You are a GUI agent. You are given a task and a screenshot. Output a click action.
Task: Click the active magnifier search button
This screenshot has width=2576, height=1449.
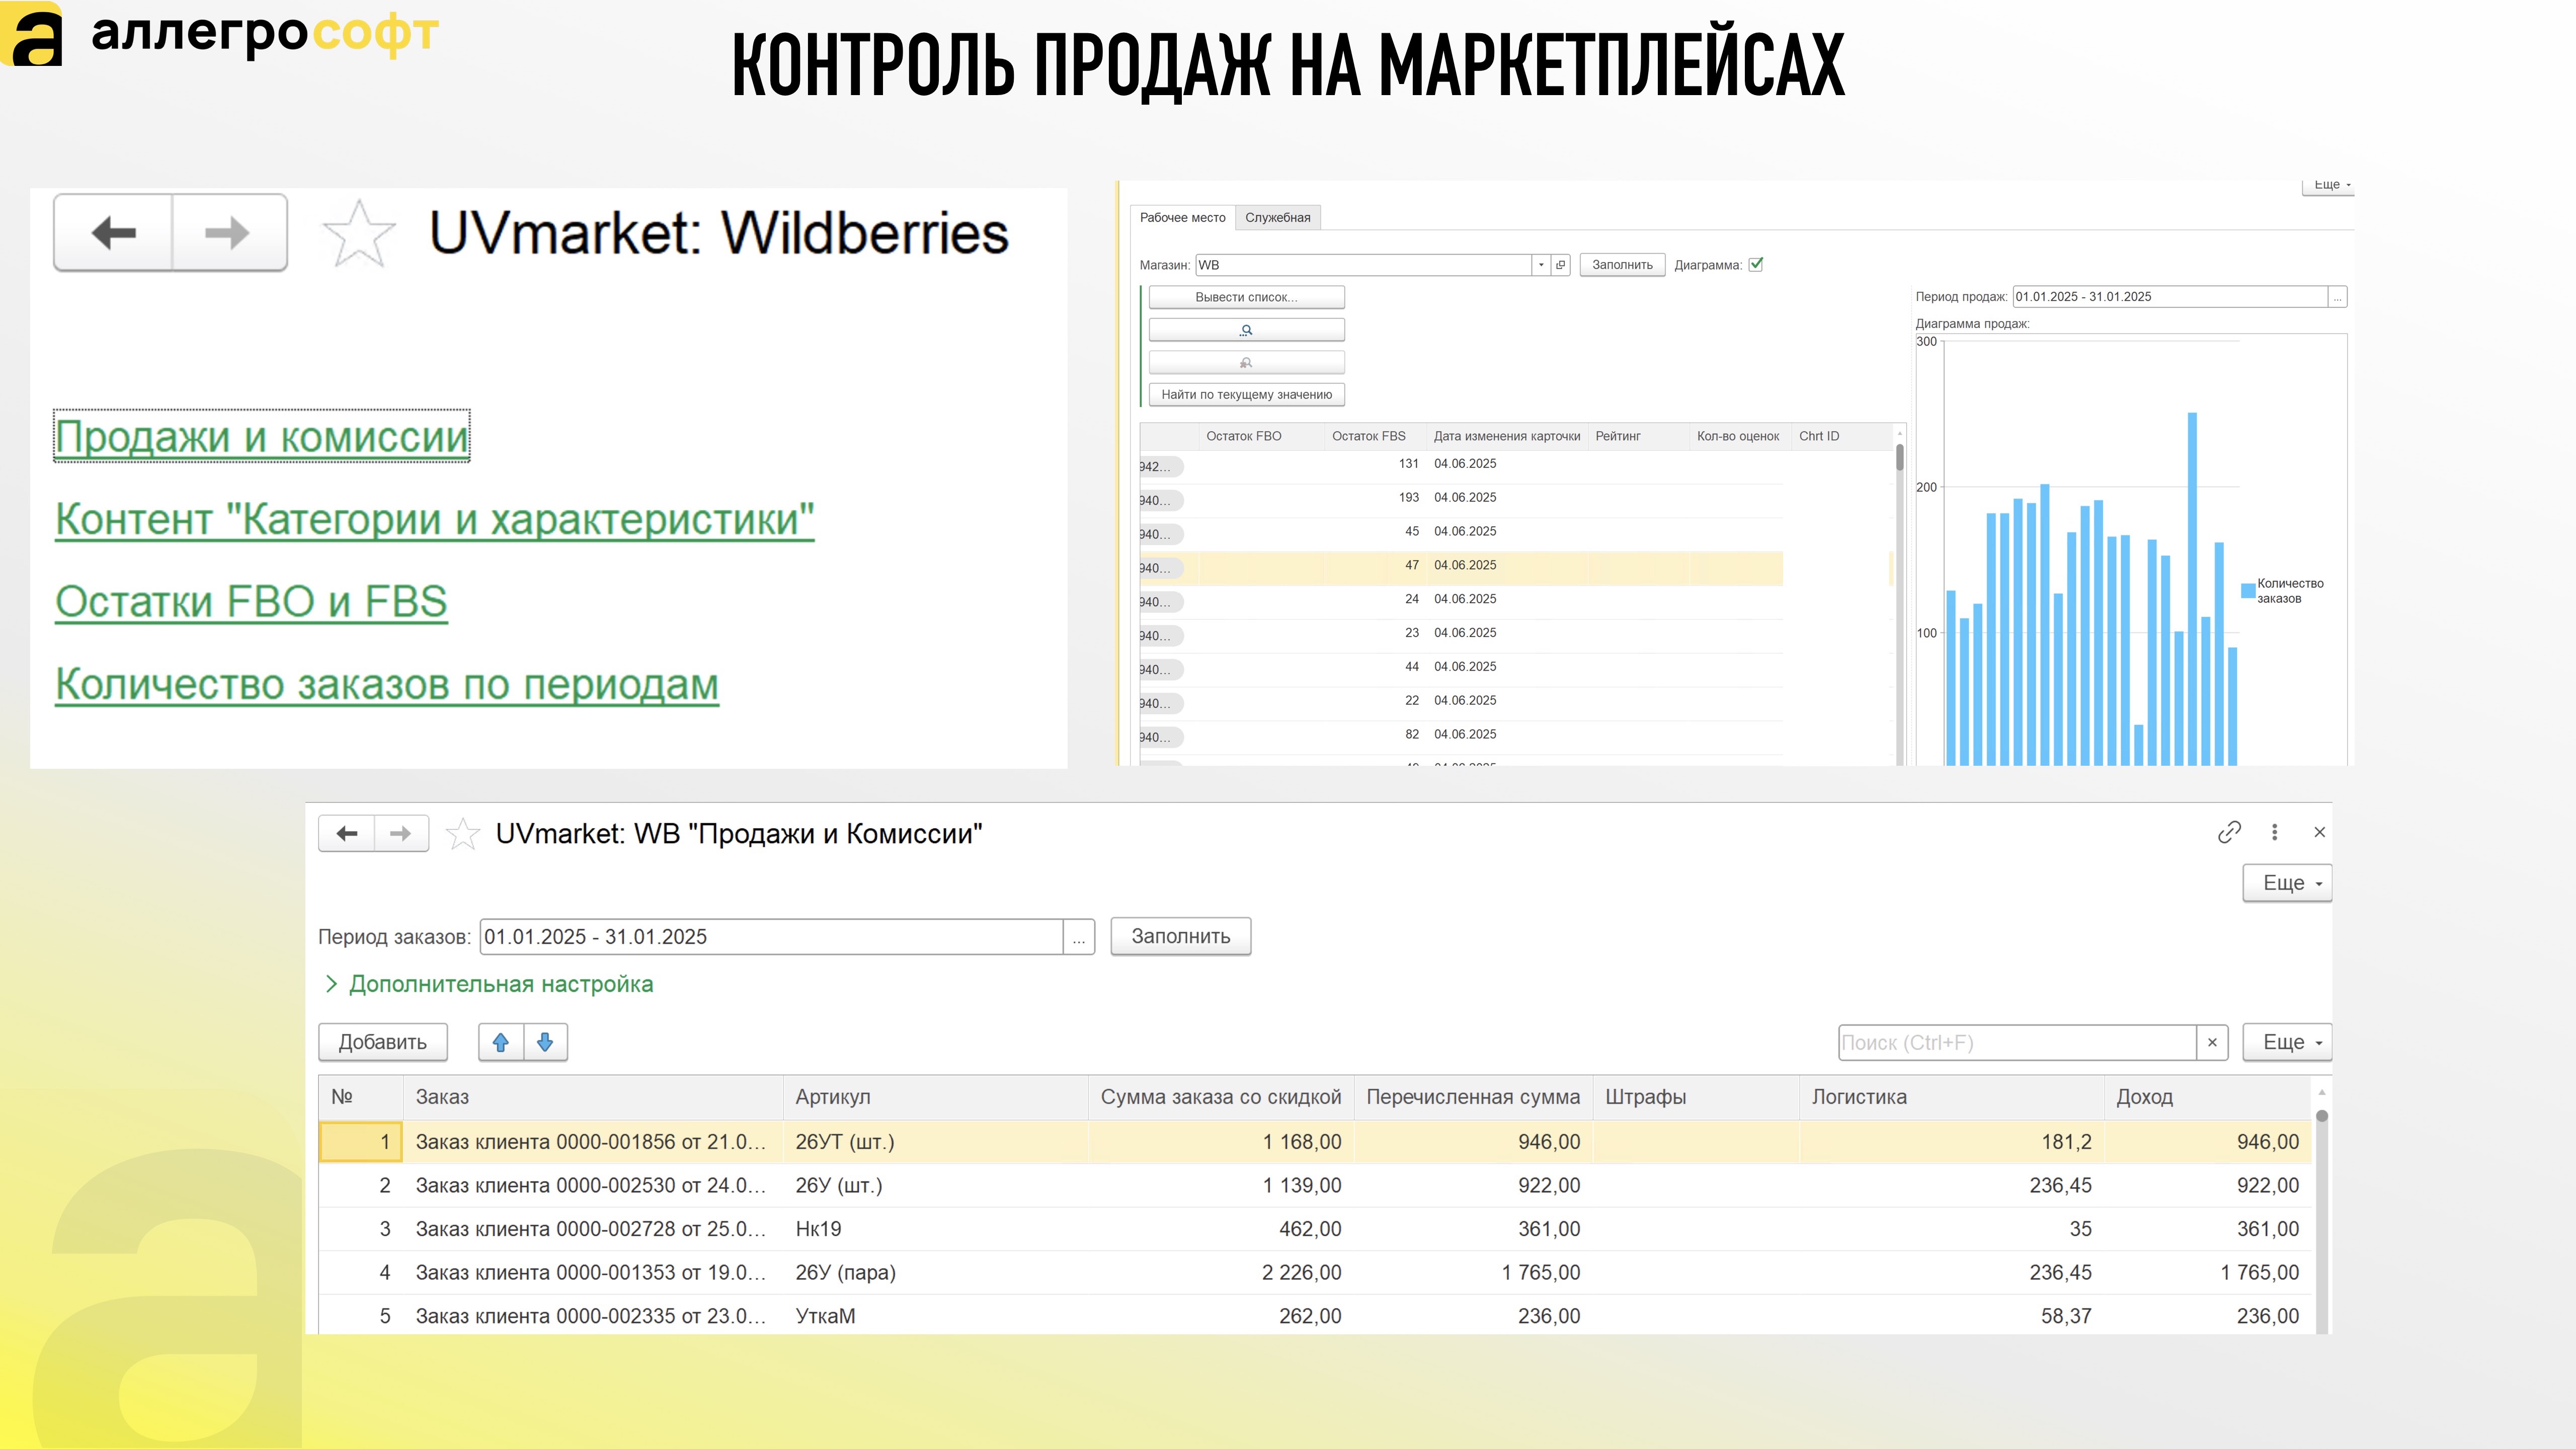pyautogui.click(x=1246, y=329)
